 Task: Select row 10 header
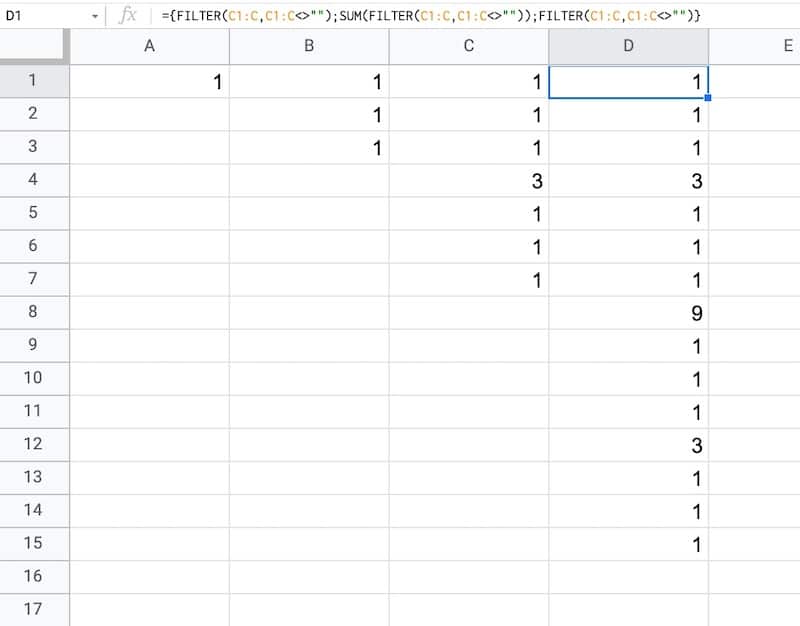pyautogui.click(x=34, y=379)
